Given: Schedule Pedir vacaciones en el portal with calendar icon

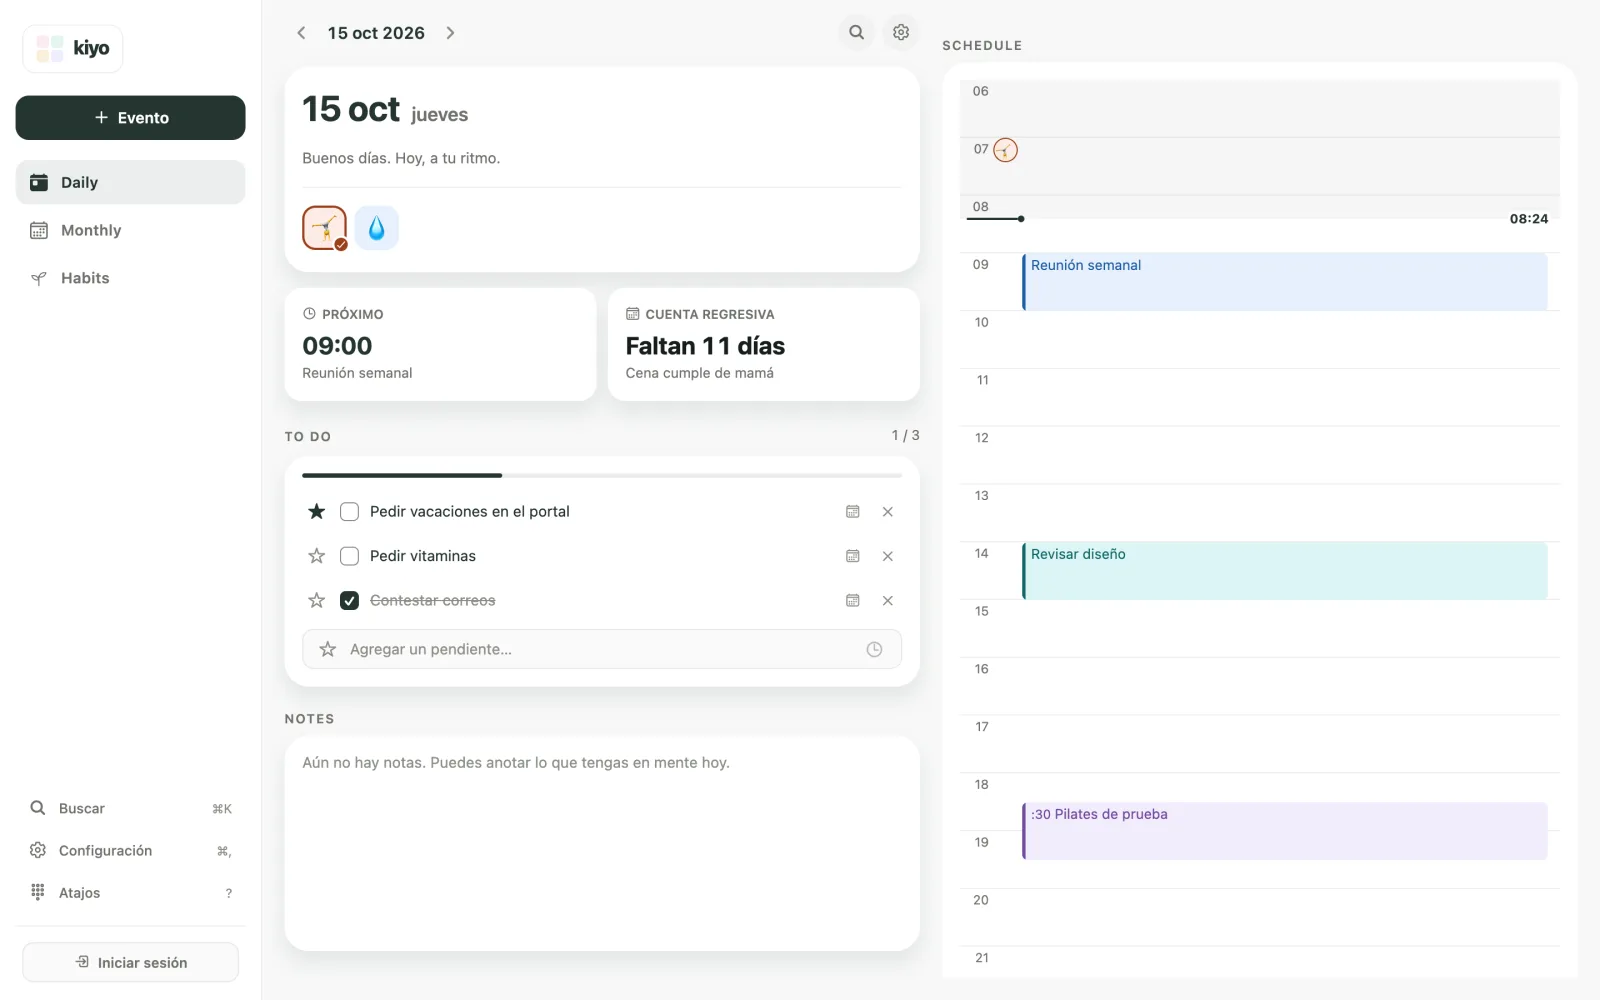Looking at the screenshot, I should (853, 512).
